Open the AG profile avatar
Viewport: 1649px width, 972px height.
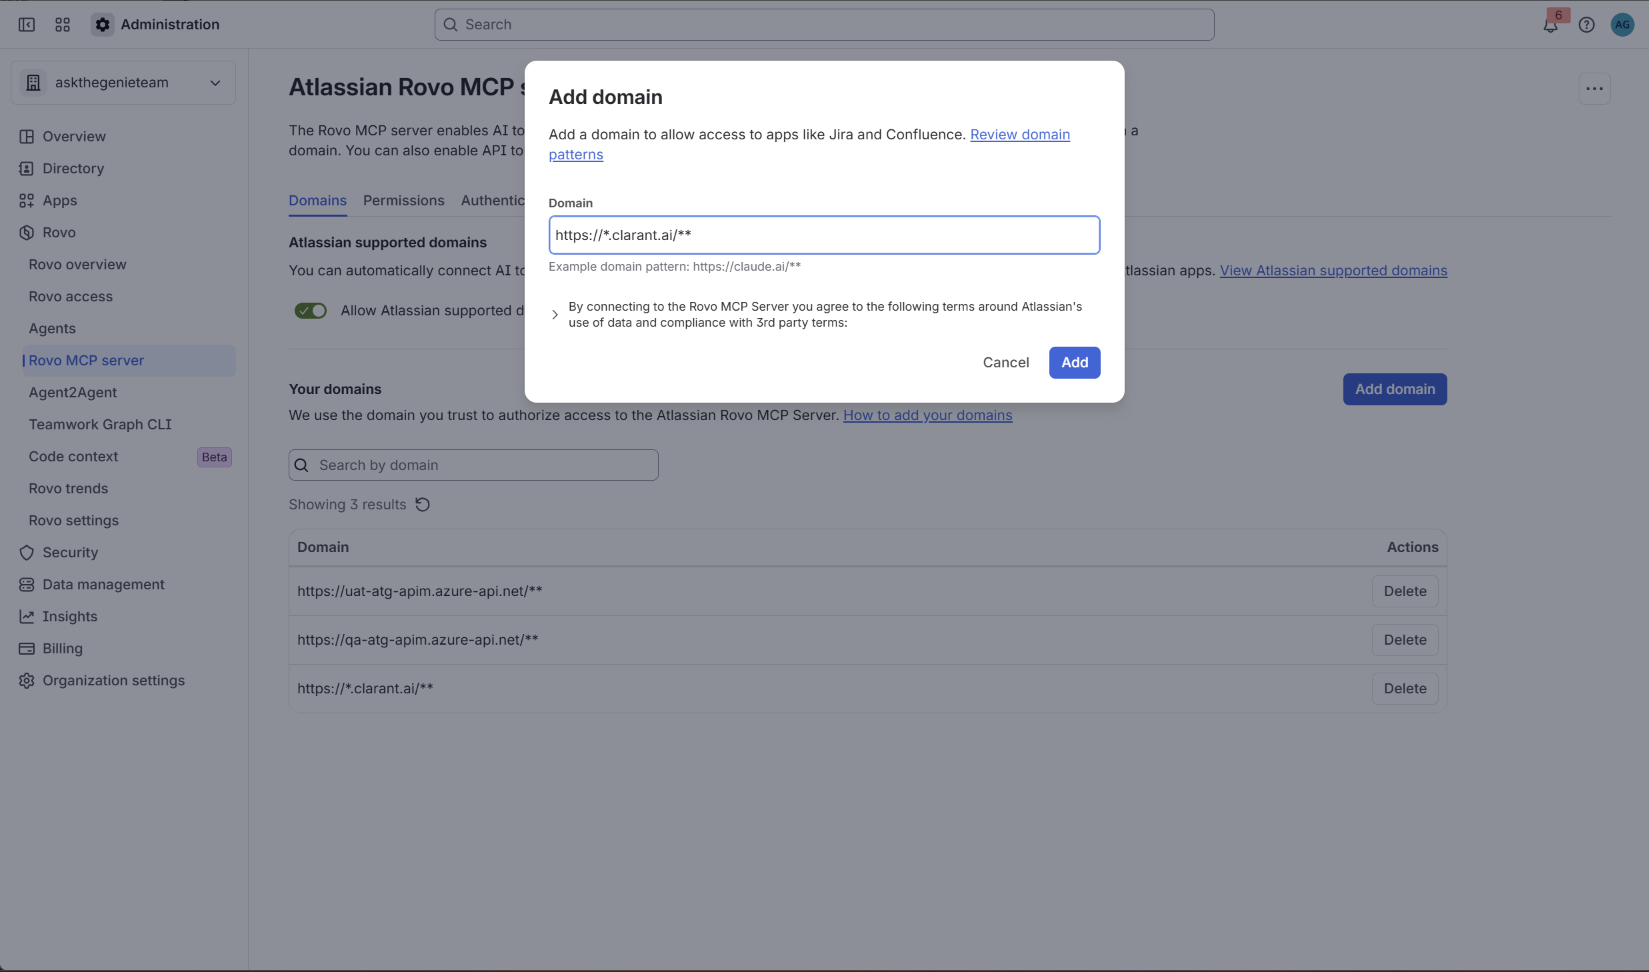[x=1622, y=25]
